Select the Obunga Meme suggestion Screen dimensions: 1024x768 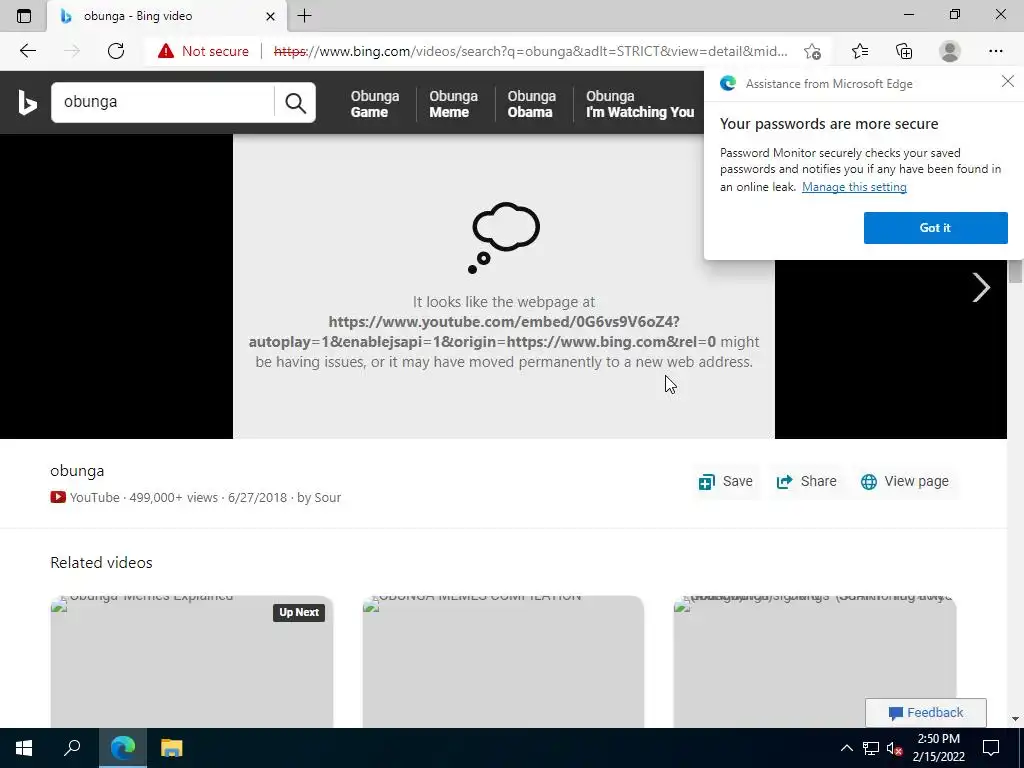click(x=453, y=104)
